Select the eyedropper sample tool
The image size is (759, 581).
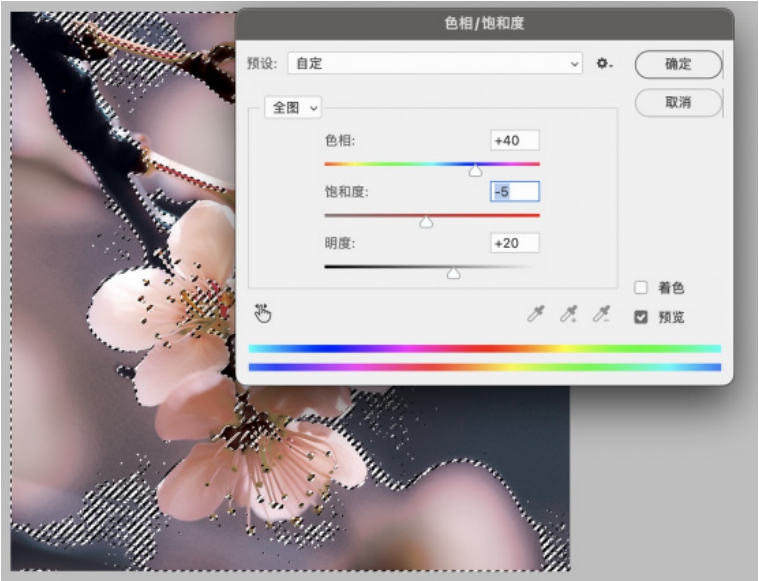(x=536, y=315)
